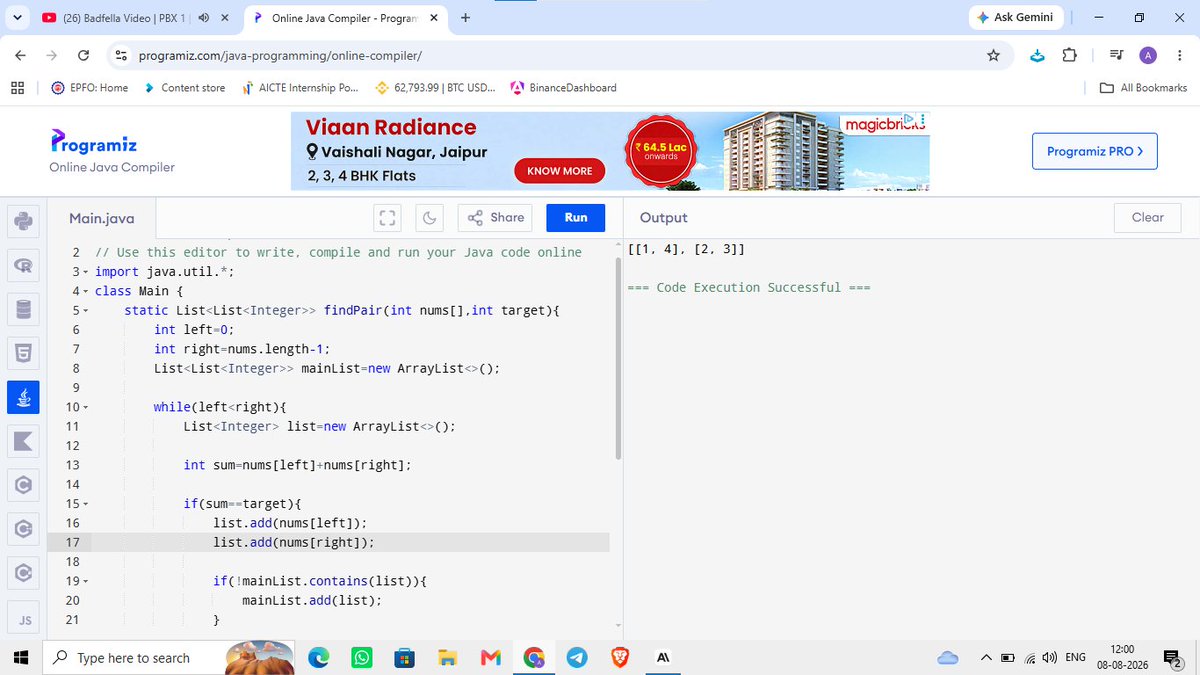1200x675 pixels.
Task: Bookmark this page with the star icon
Action: (993, 56)
